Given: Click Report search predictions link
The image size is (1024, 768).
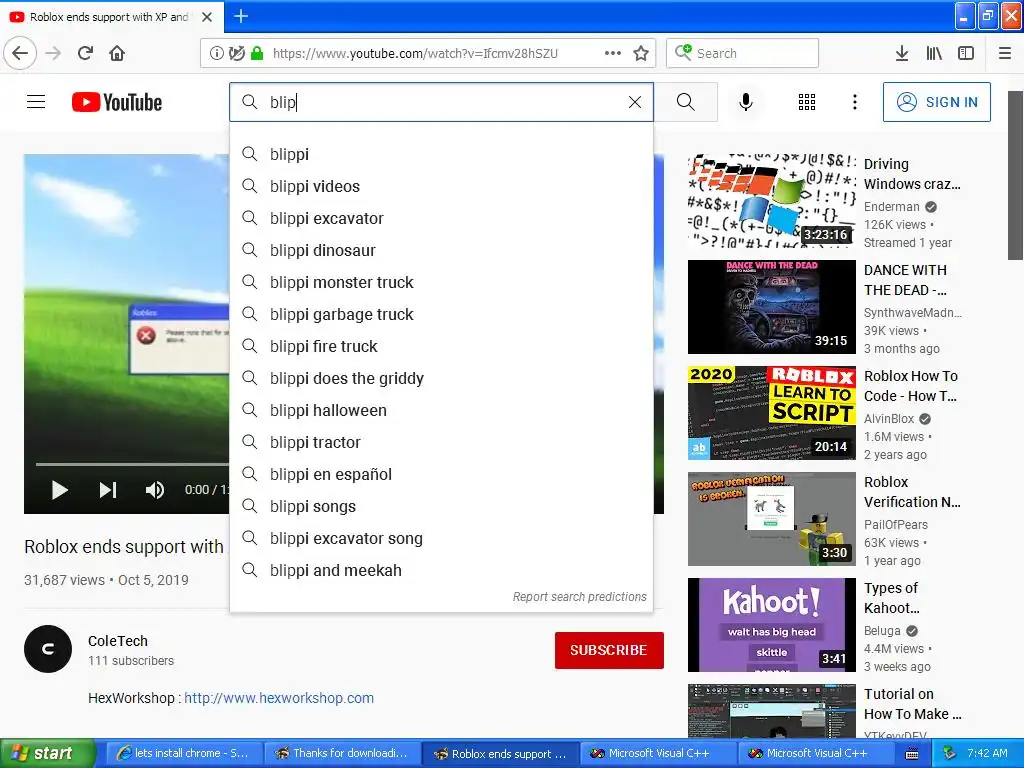Looking at the screenshot, I should tap(579, 596).
